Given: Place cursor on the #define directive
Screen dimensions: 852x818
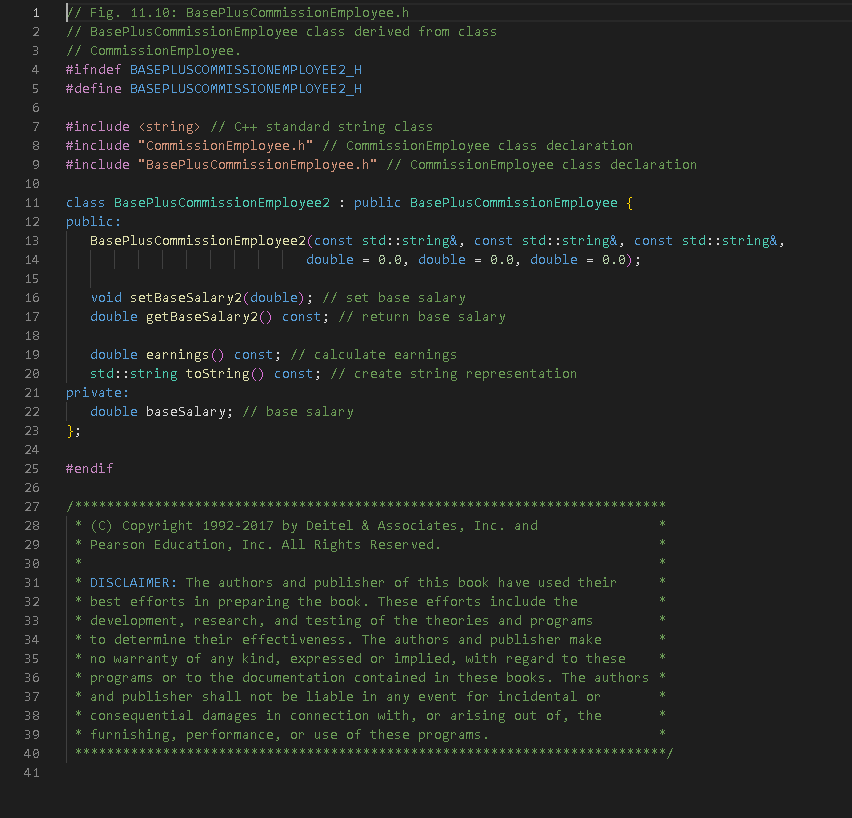Looking at the screenshot, I should tap(93, 89).
